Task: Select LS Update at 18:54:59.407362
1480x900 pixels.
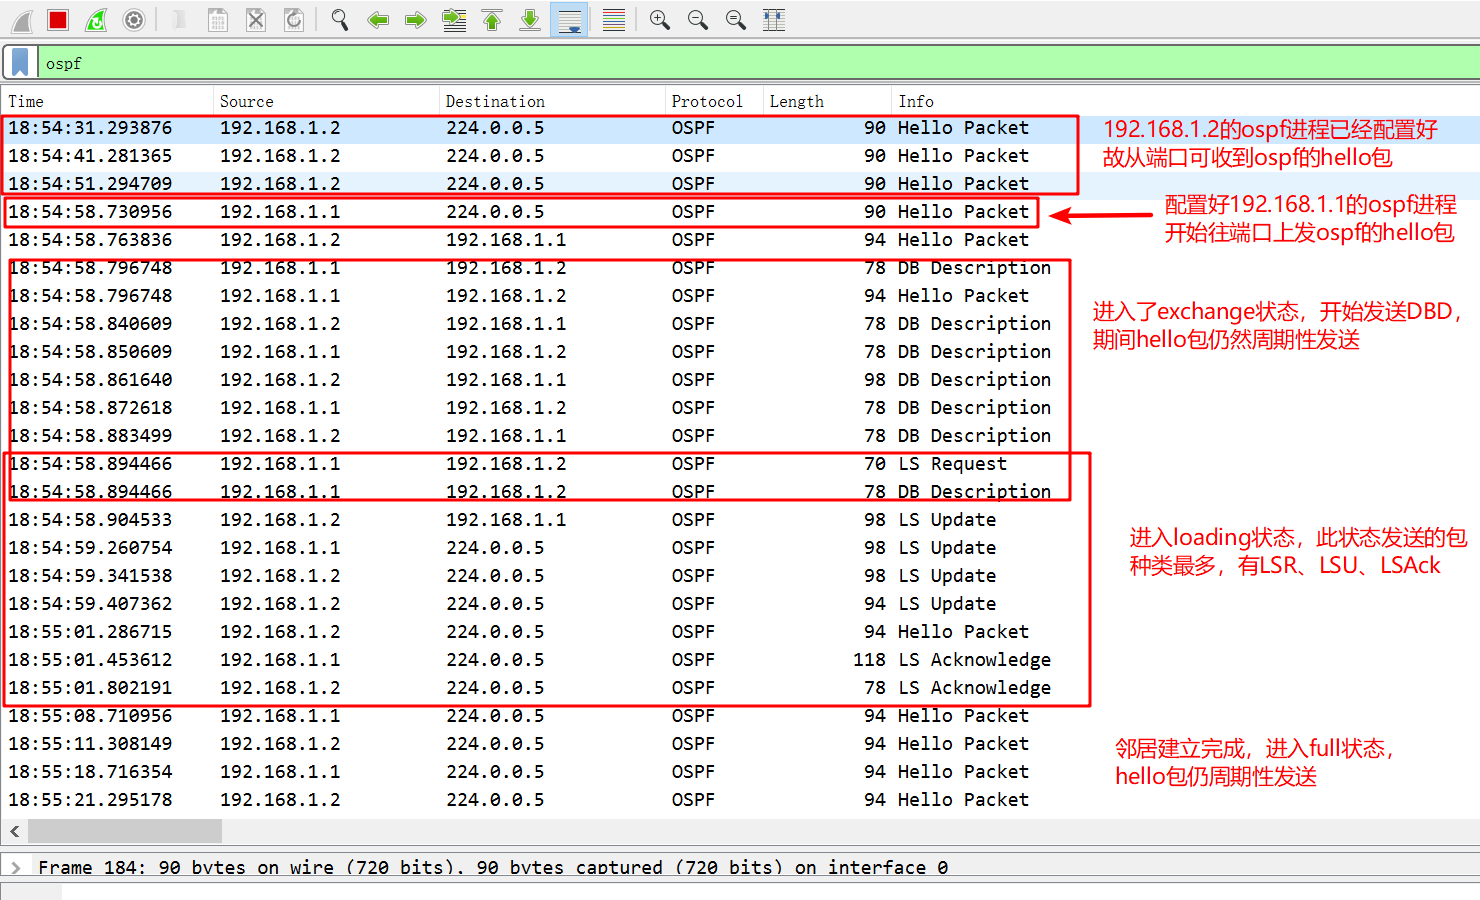Action: pyautogui.click(x=740, y=604)
